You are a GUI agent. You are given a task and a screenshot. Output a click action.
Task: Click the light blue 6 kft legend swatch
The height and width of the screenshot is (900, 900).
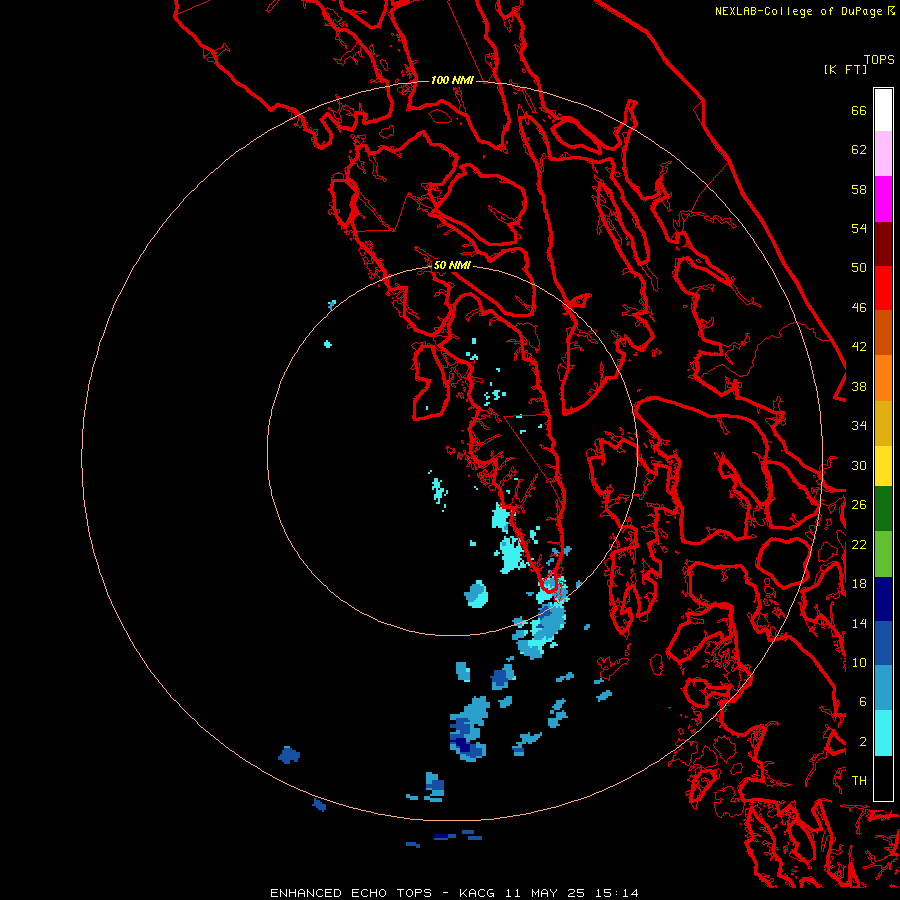[883, 688]
